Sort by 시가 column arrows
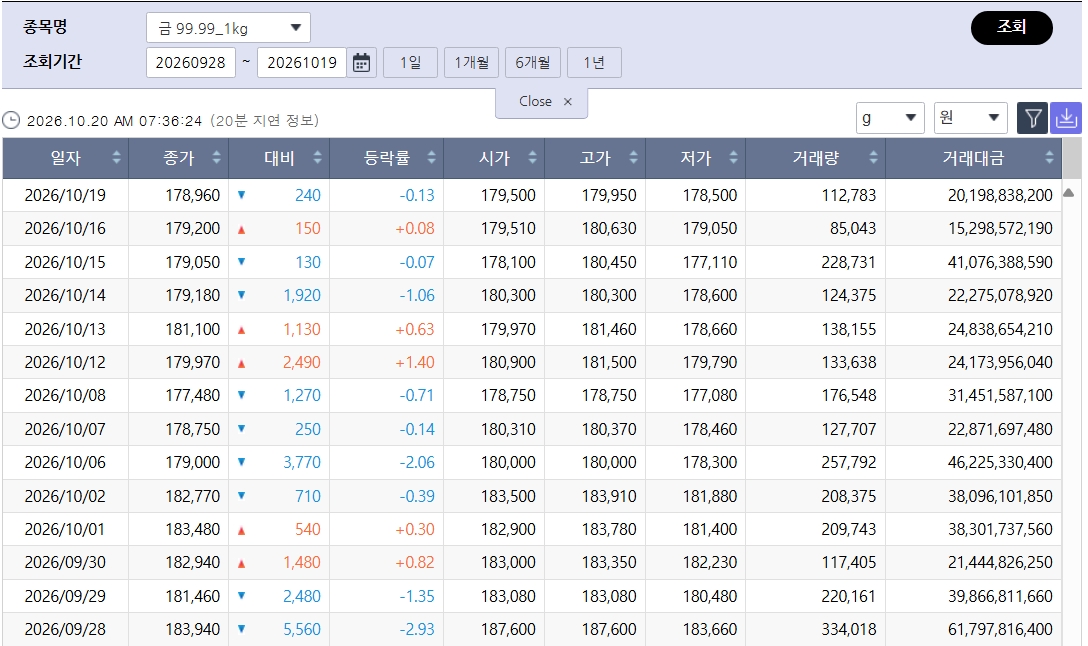The width and height of the screenshot is (1088, 646). click(532, 158)
